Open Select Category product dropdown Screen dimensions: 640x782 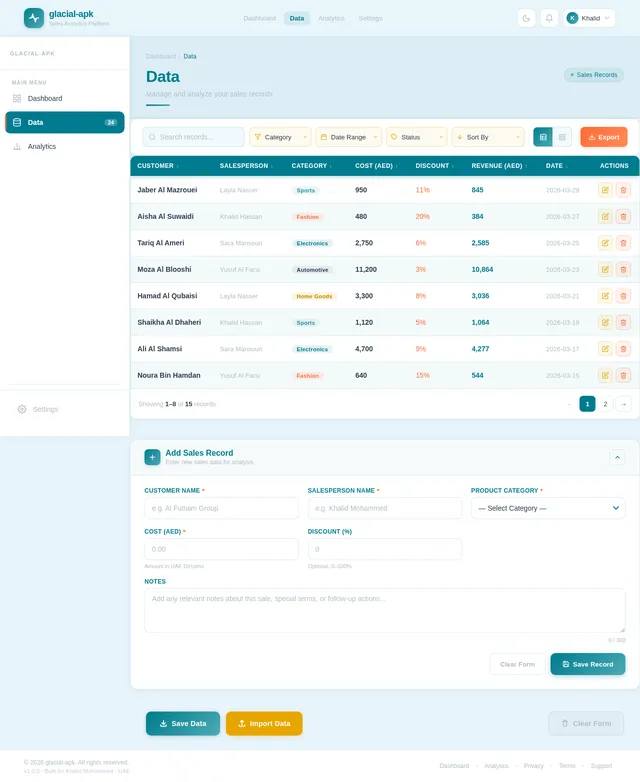[548, 508]
